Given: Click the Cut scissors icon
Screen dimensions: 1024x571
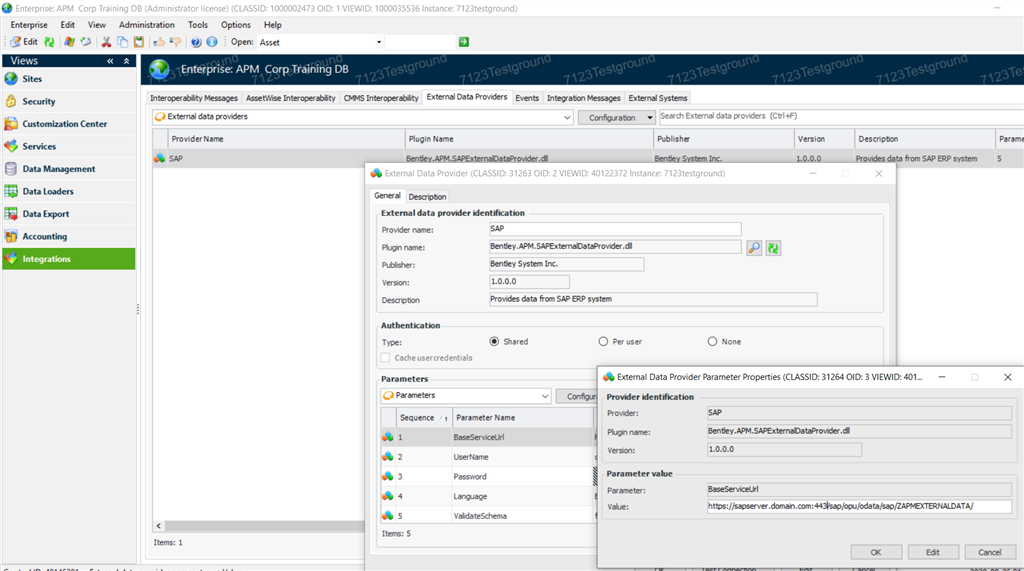Looking at the screenshot, I should 106,42.
